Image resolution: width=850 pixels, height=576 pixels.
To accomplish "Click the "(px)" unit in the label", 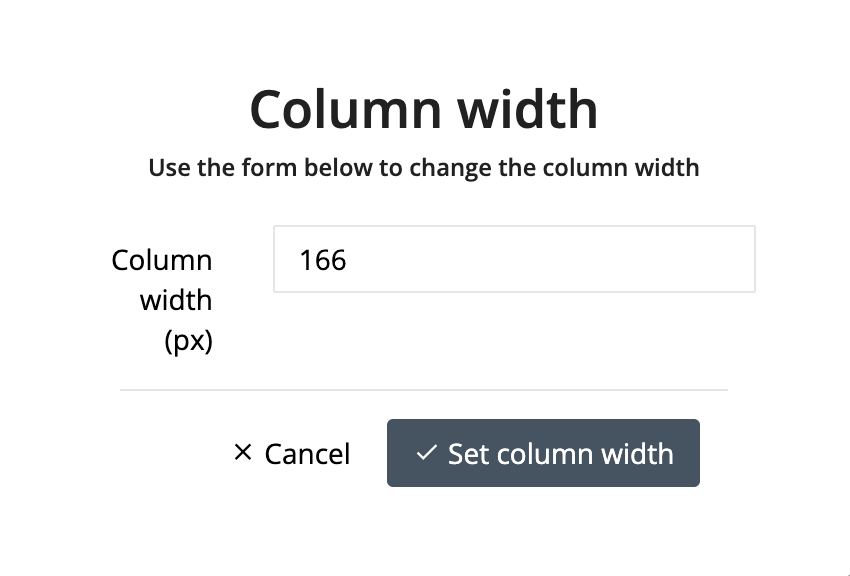I will [x=188, y=340].
